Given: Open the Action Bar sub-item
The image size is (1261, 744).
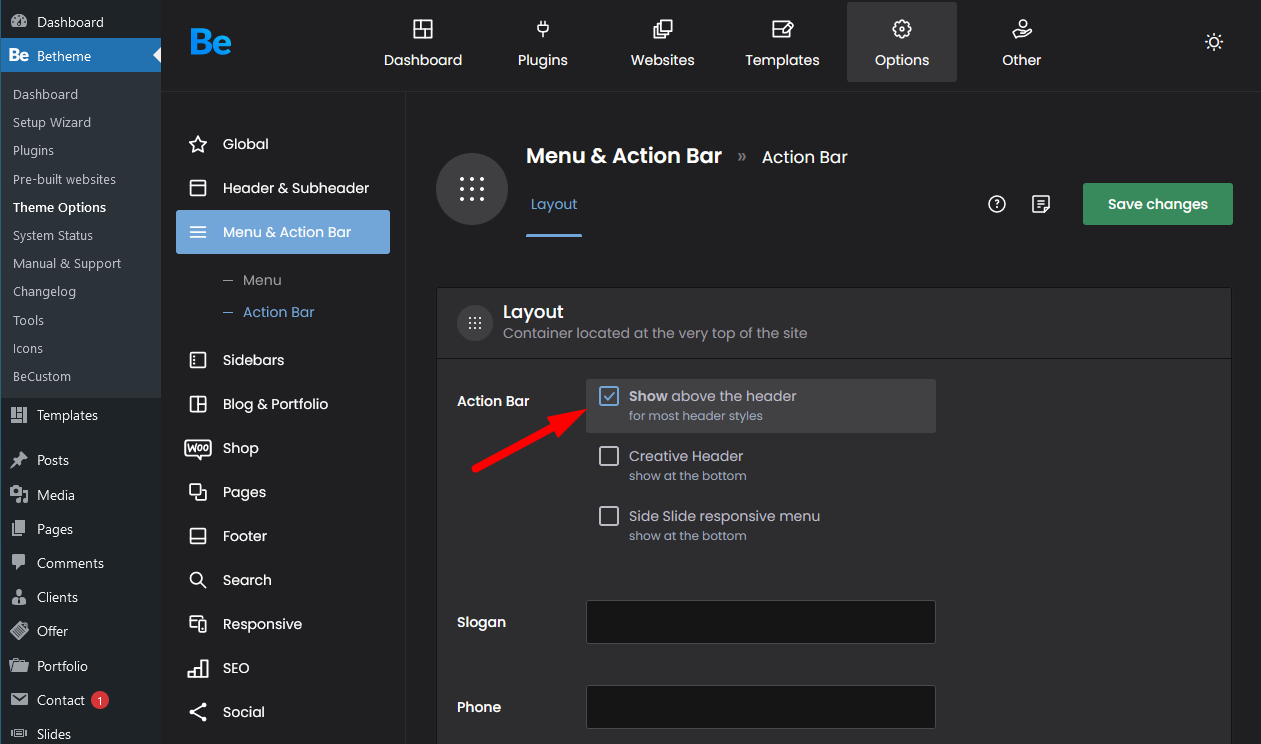Looking at the screenshot, I should [279, 312].
